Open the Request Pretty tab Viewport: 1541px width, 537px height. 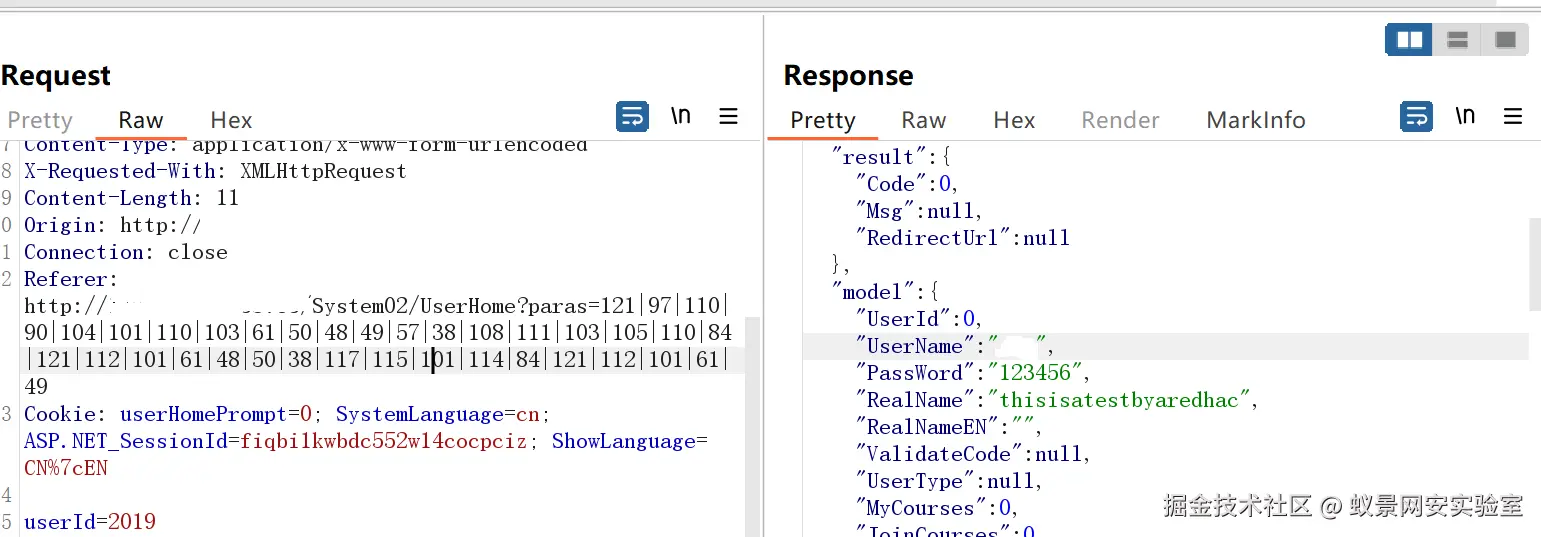[x=40, y=120]
